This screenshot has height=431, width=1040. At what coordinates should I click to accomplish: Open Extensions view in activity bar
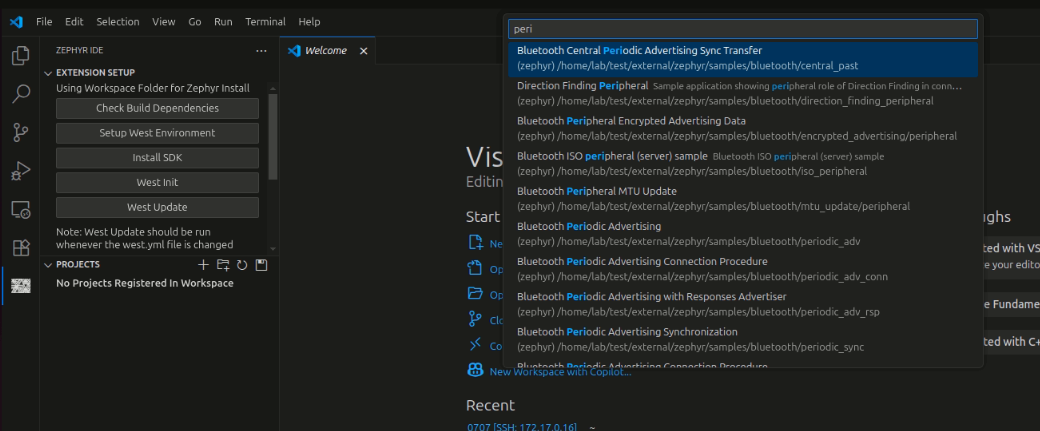(x=21, y=247)
